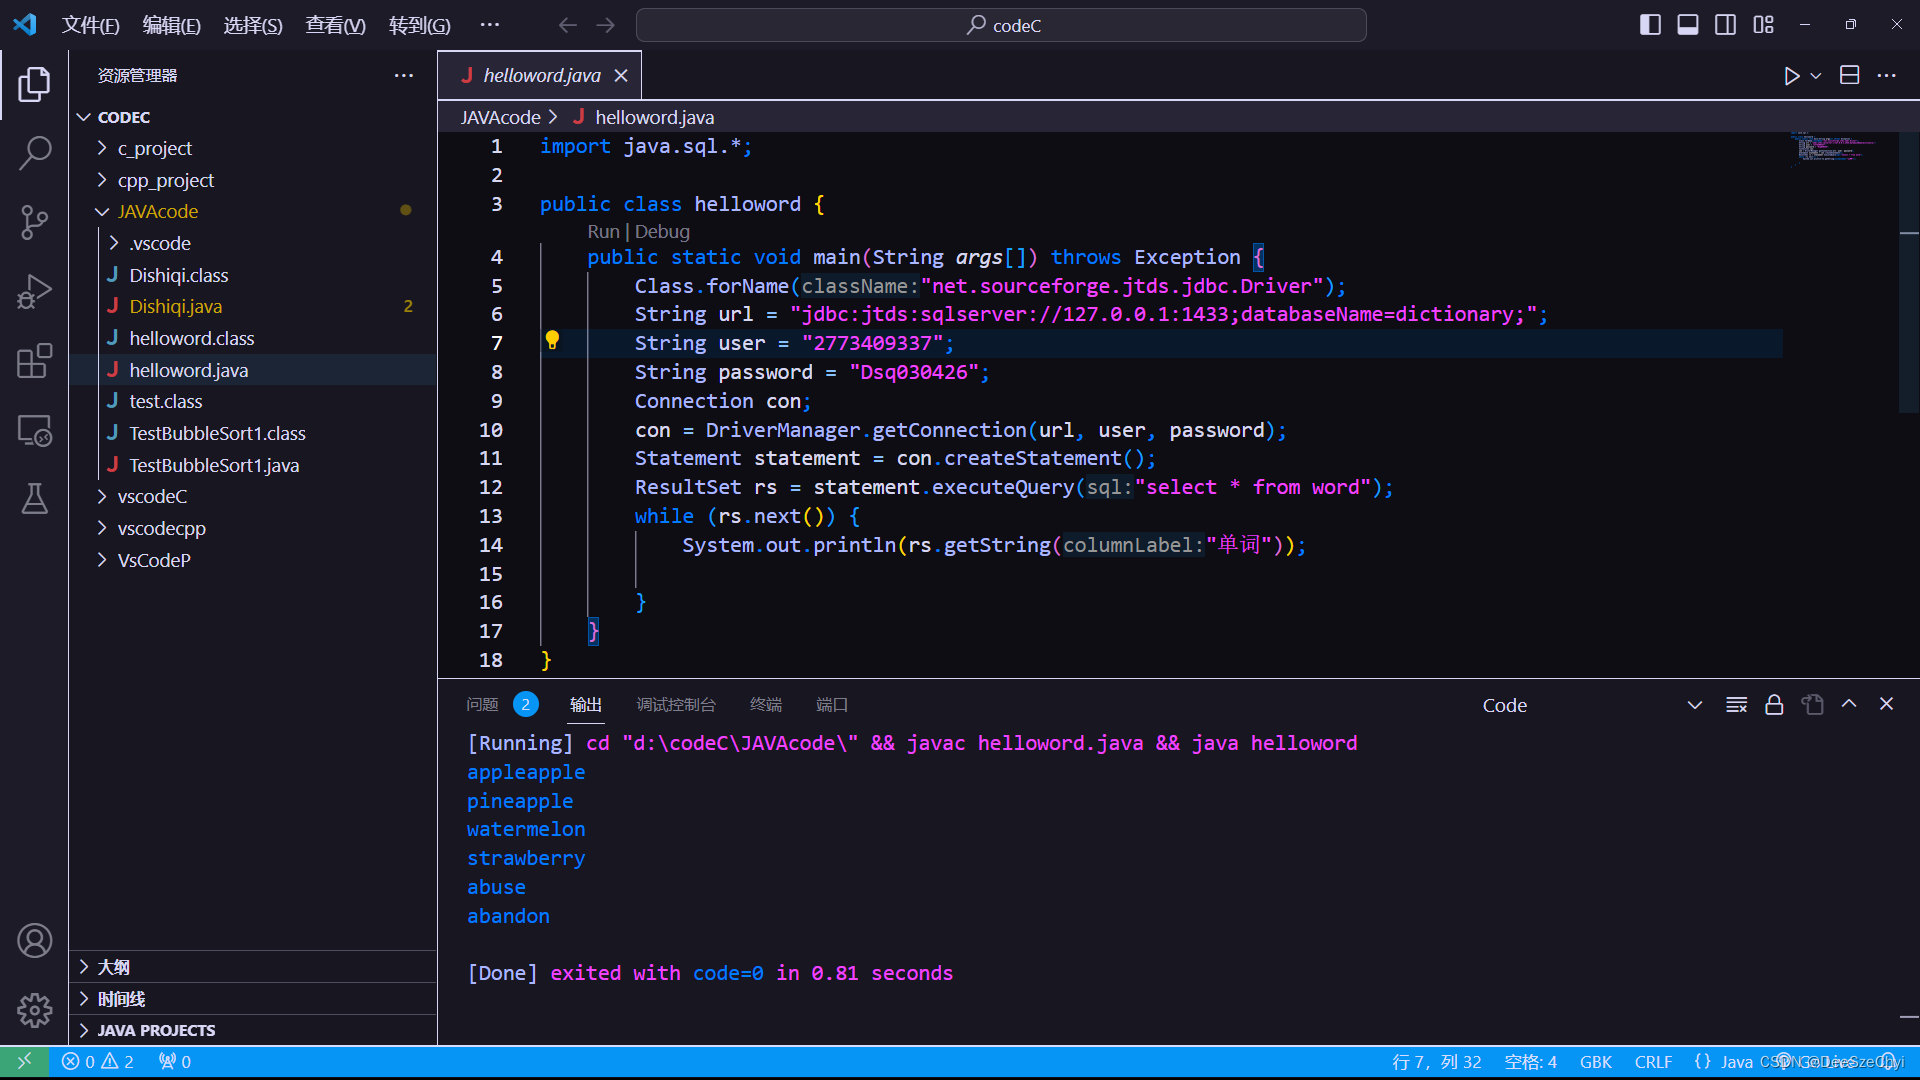The width and height of the screenshot is (1920, 1080).
Task: Open Manage settings gear menu
Action: [35, 1011]
